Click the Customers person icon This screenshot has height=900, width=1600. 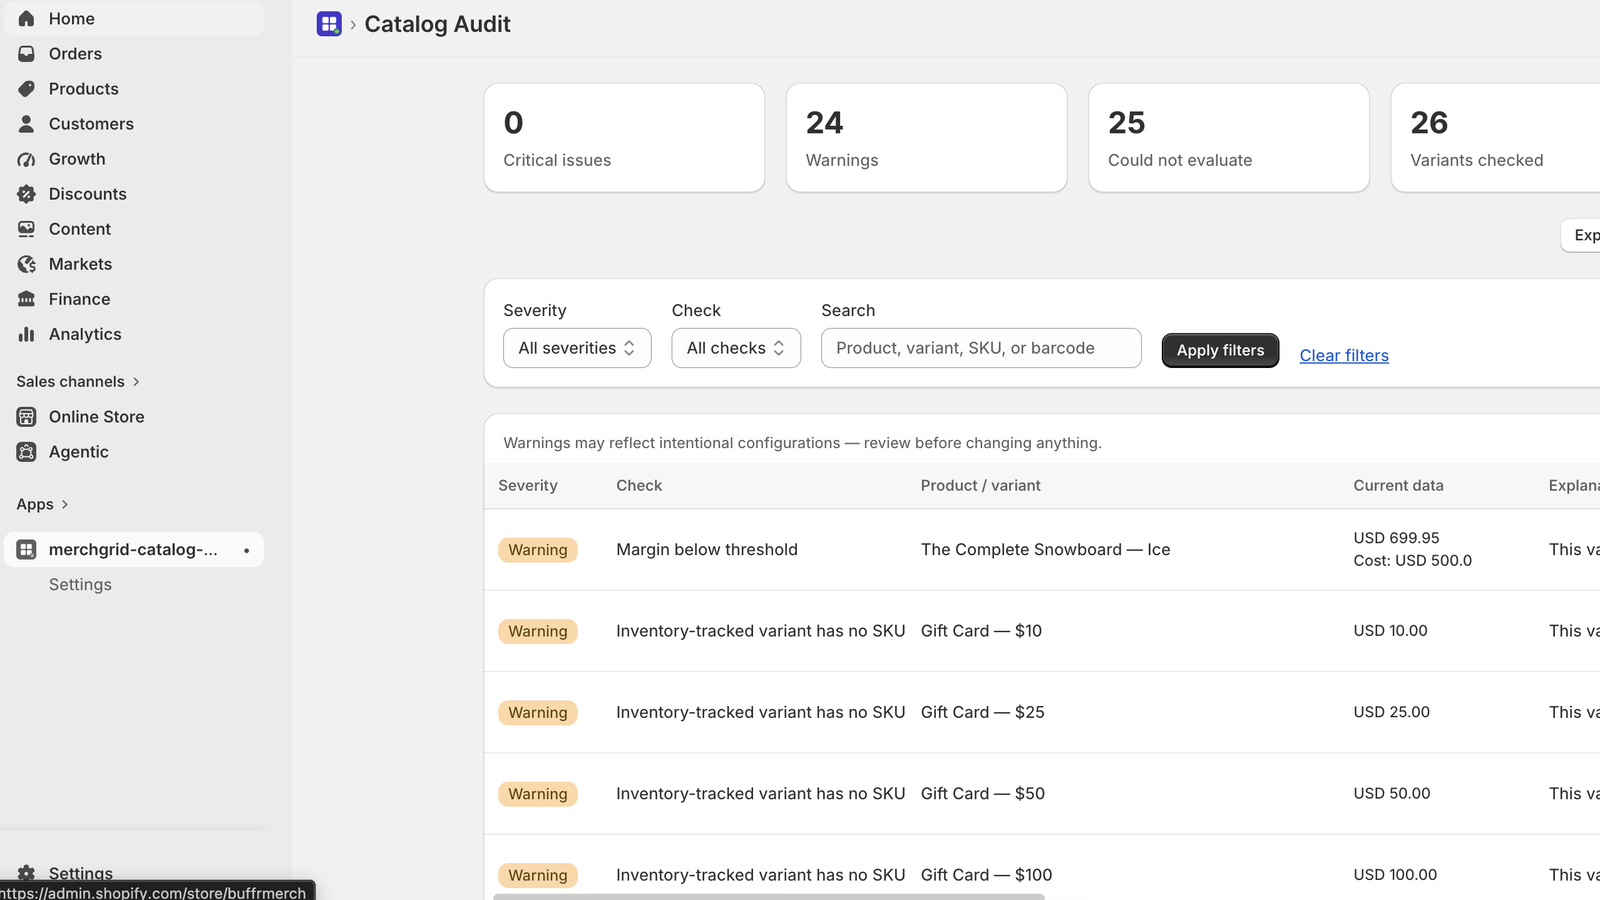[x=27, y=124]
